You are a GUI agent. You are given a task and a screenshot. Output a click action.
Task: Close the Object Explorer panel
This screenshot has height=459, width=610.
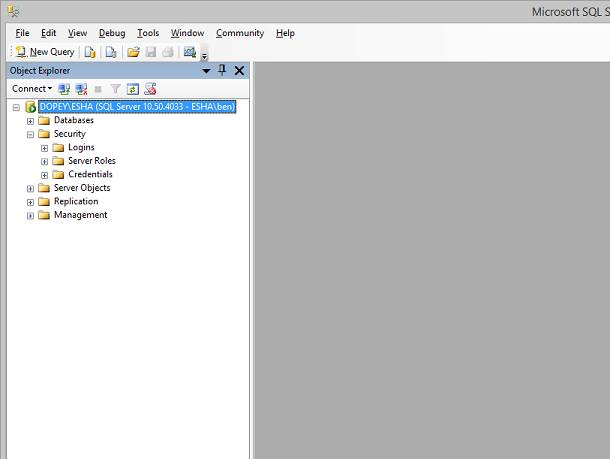(x=239, y=70)
